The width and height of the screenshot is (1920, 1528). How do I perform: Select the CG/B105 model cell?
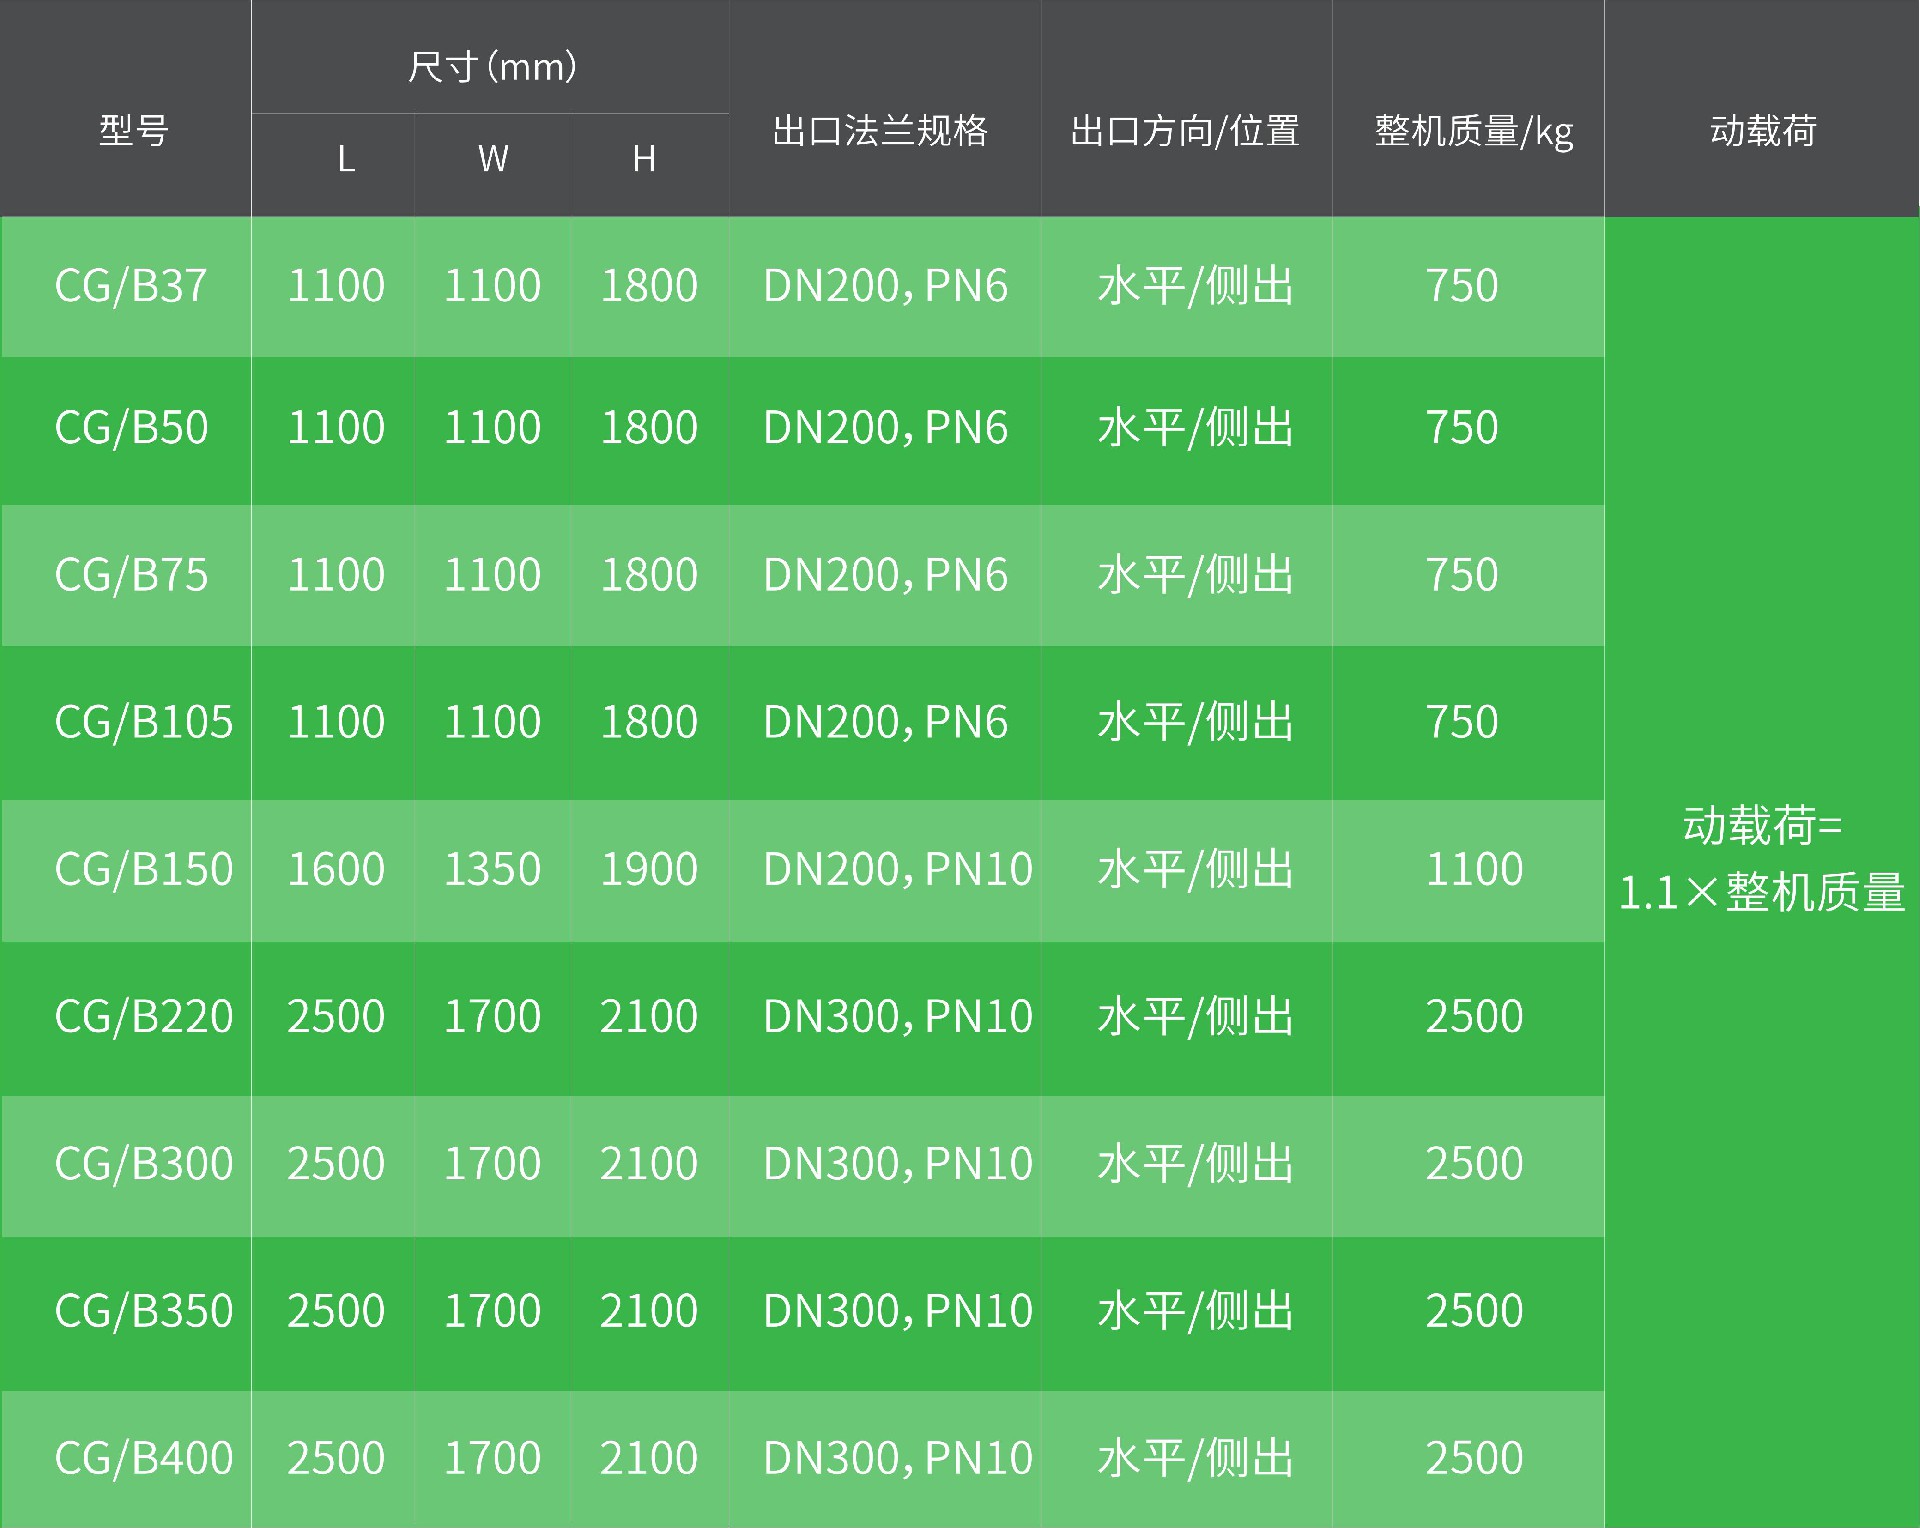(143, 722)
